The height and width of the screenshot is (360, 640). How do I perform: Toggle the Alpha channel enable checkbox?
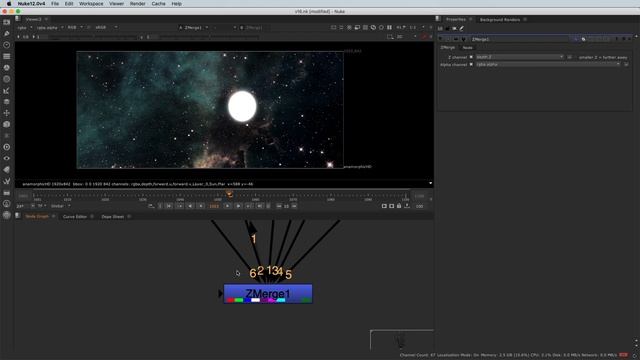[471, 64]
